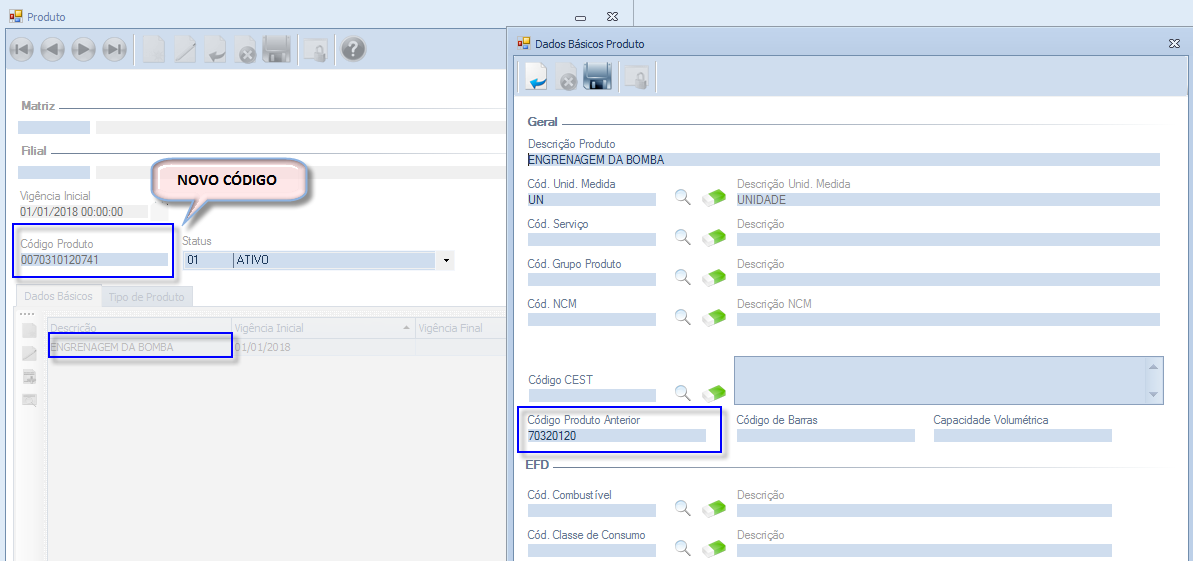Click third grid side icon below edit
This screenshot has height=561, width=1193.
tap(30, 376)
